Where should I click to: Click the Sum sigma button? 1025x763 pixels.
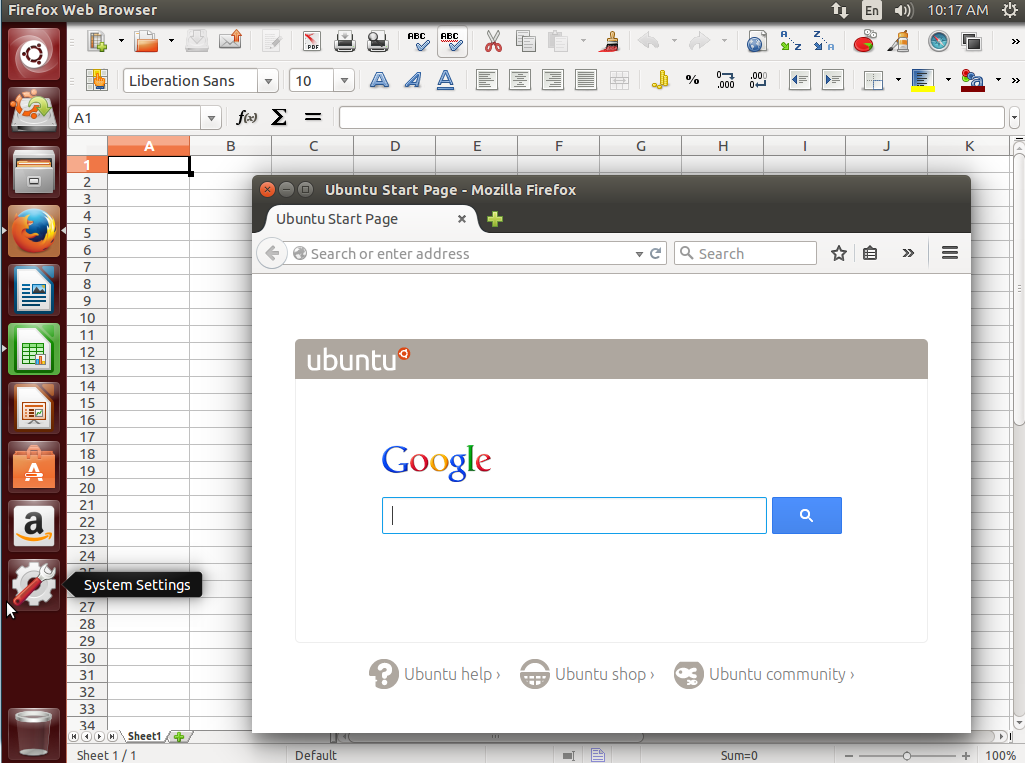(x=279, y=118)
